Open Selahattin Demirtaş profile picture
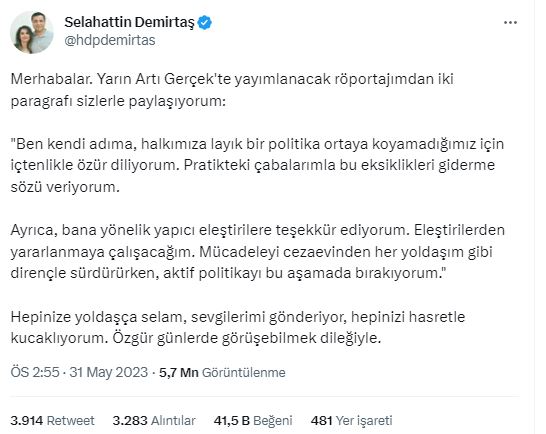The width and height of the screenshot is (546, 434). 32,32
